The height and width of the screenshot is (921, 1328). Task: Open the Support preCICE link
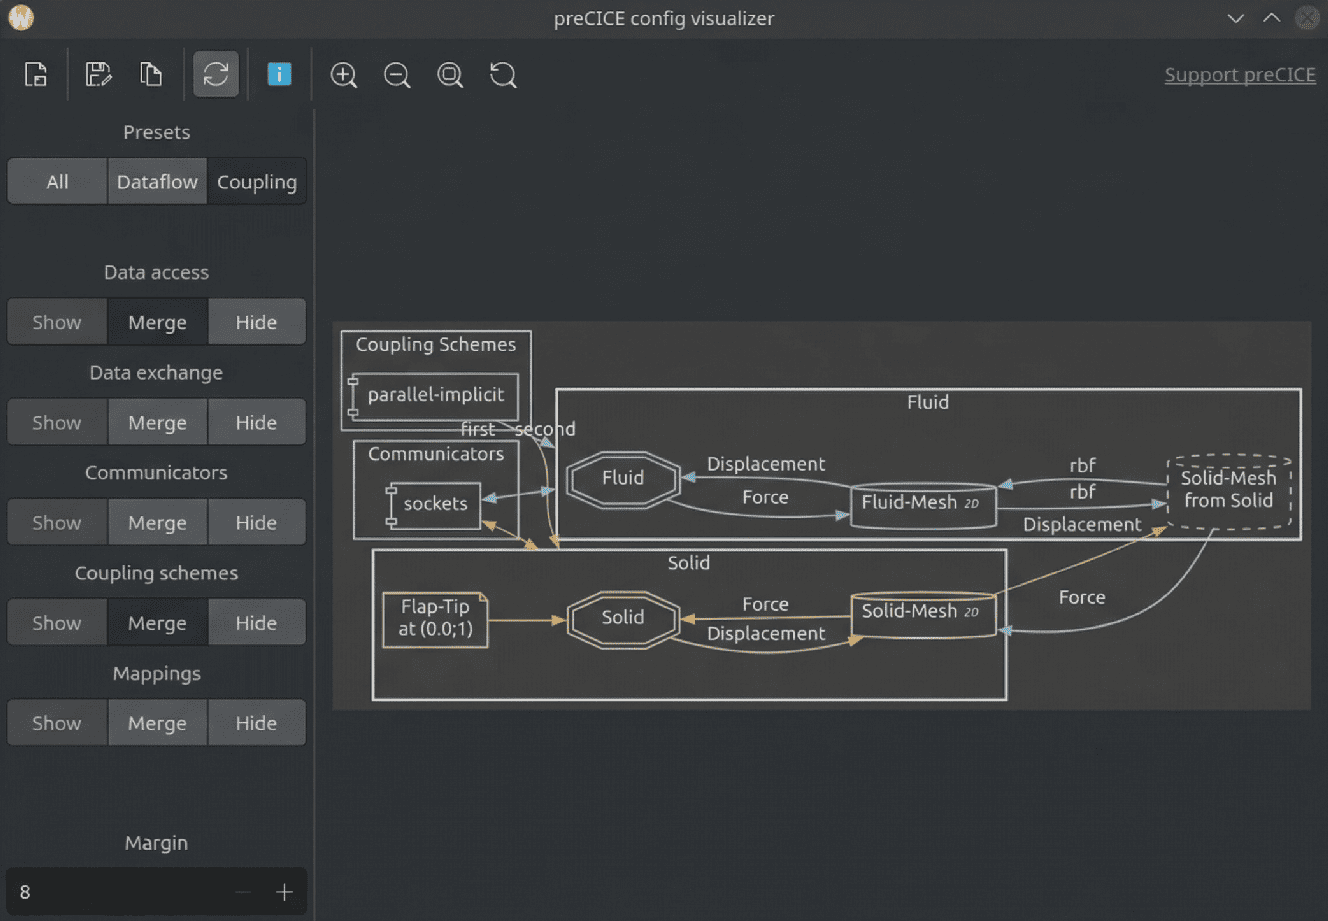(x=1240, y=74)
